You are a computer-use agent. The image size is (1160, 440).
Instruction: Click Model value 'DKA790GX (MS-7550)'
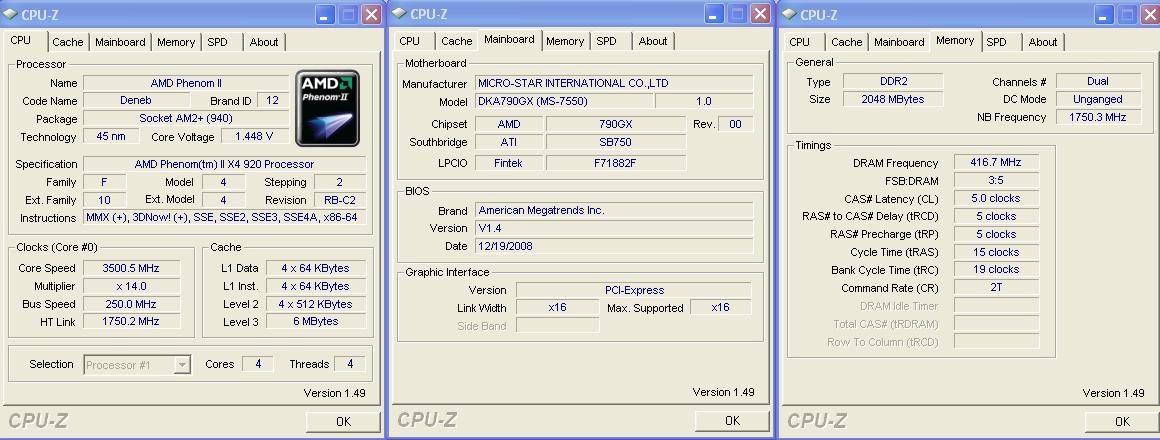click(x=564, y=101)
